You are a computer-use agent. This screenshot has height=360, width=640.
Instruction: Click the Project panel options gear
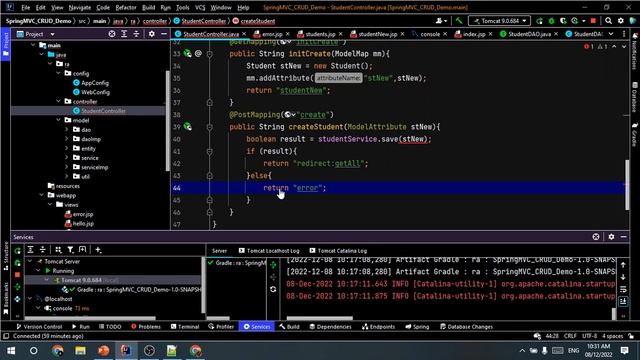click(x=151, y=34)
